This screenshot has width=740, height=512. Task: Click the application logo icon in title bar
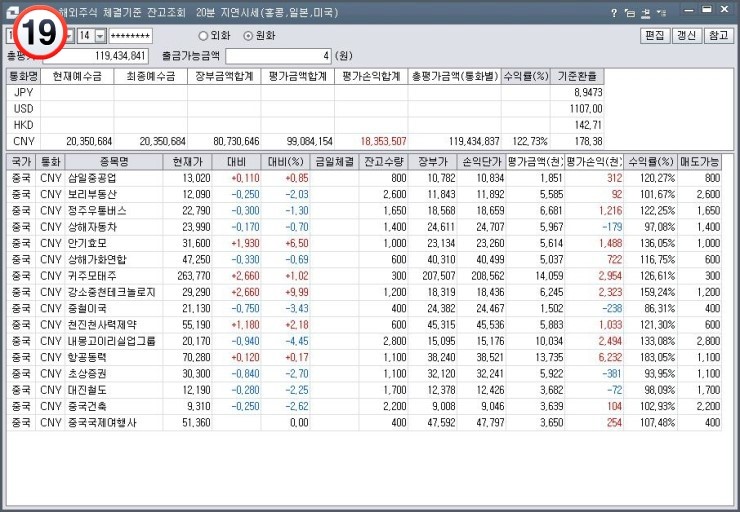(x=12, y=13)
